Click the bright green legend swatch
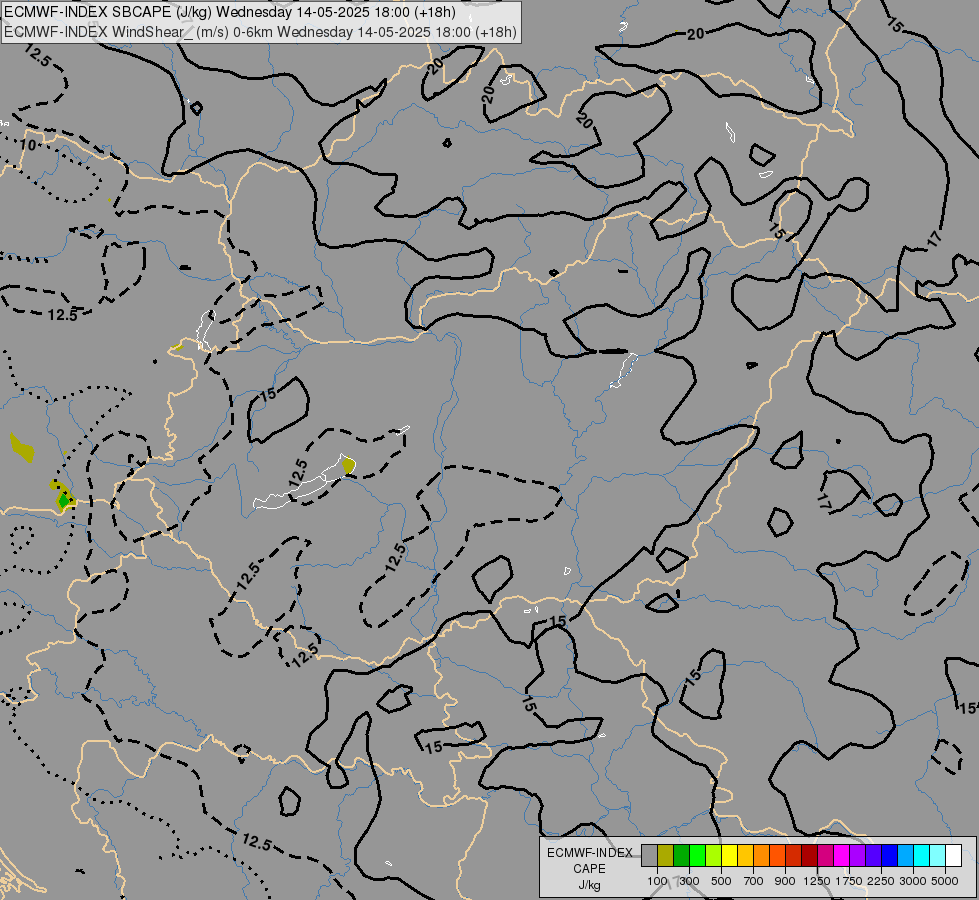This screenshot has width=979, height=900. (x=697, y=856)
